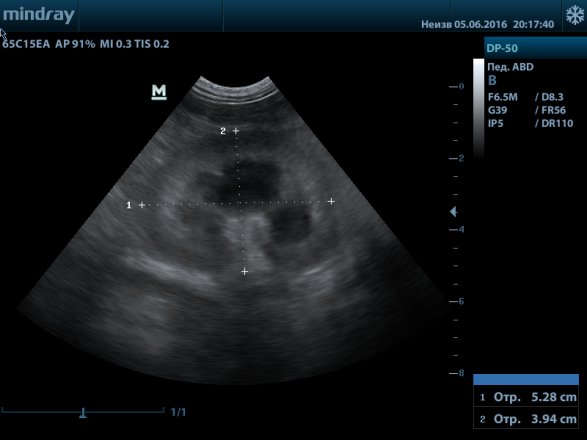
Task: Click the mindray logo
Action: tap(39, 15)
